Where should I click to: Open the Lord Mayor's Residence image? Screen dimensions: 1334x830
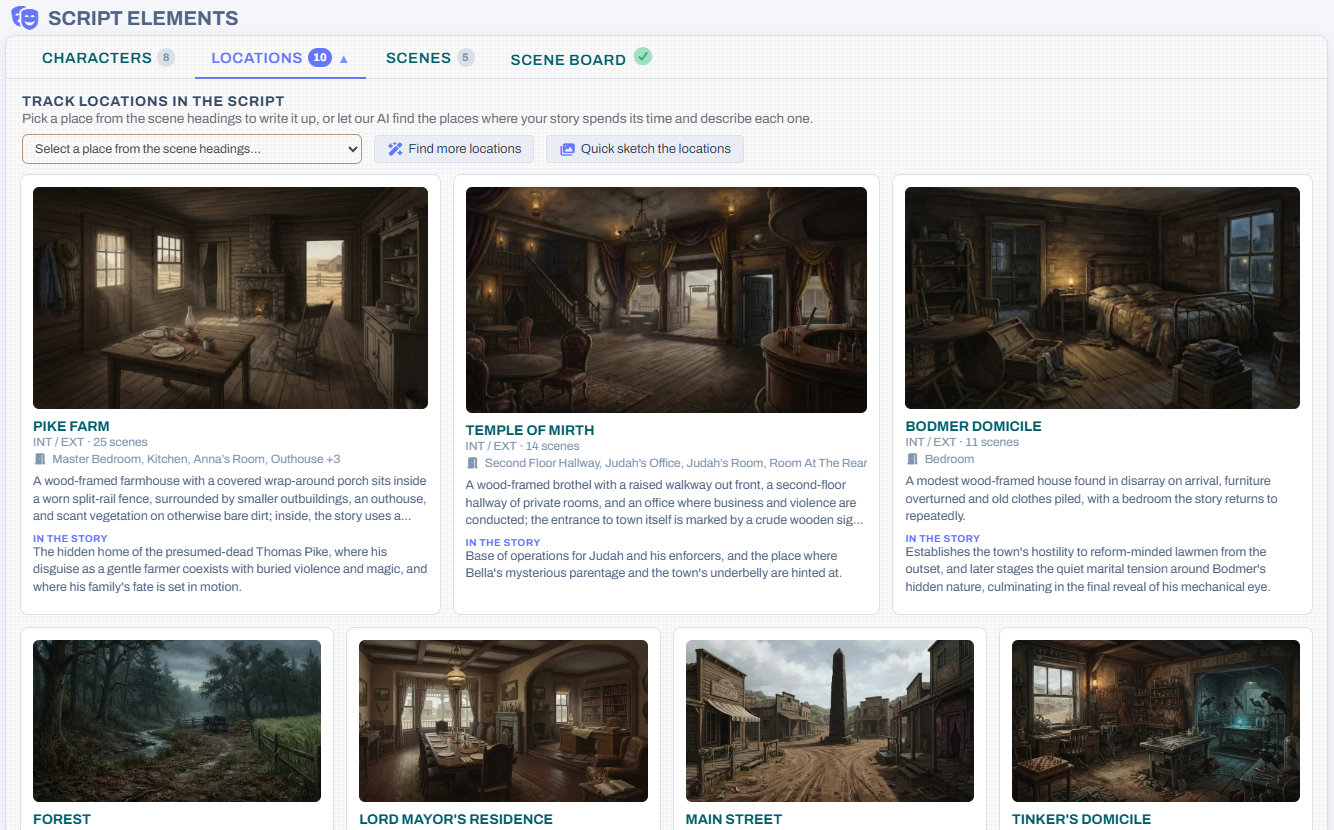tap(503, 721)
